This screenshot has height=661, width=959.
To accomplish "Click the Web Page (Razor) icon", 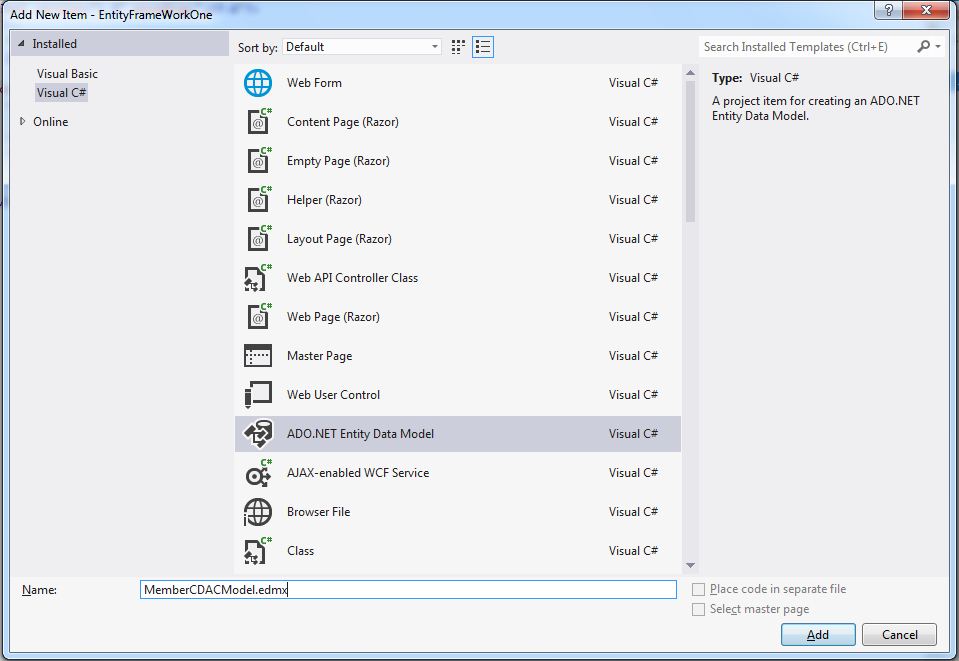I will pyautogui.click(x=259, y=317).
